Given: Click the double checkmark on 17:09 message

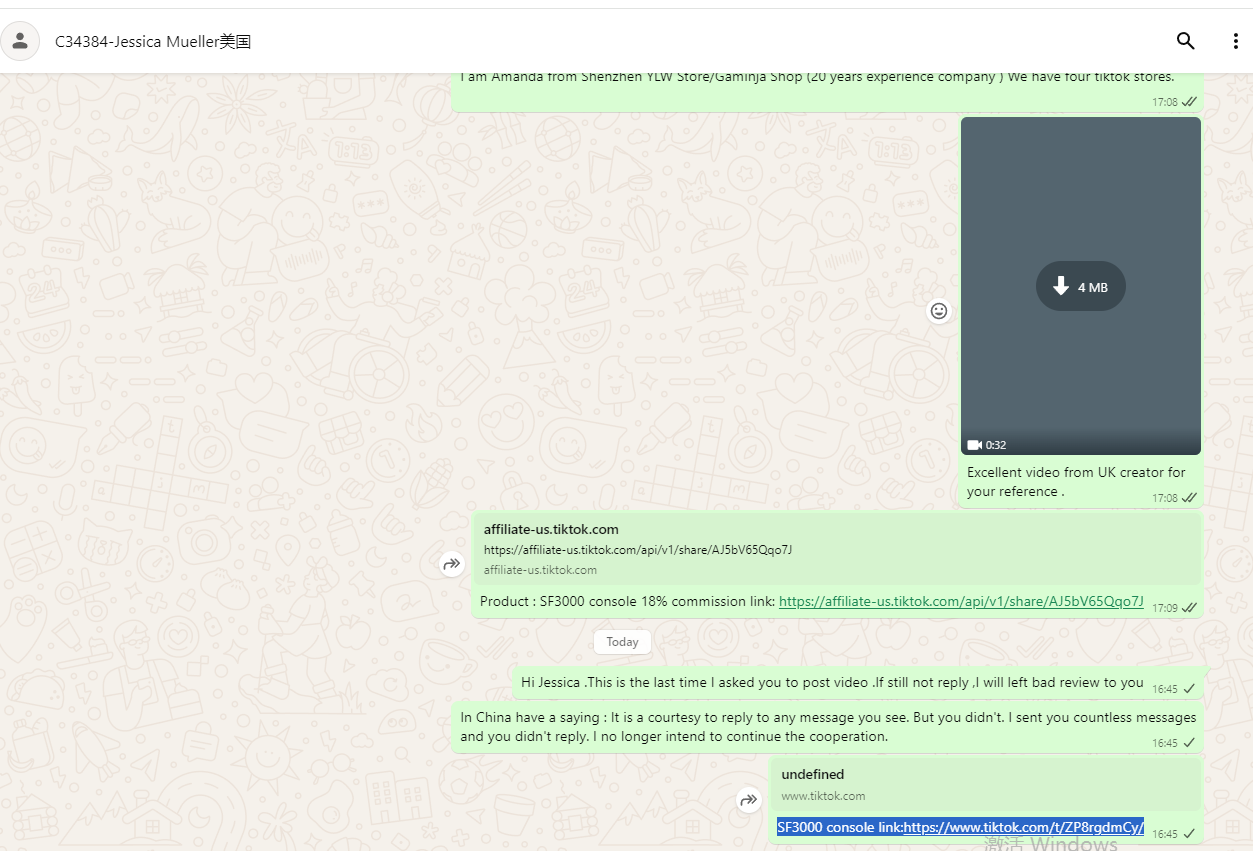Looking at the screenshot, I should (1189, 608).
